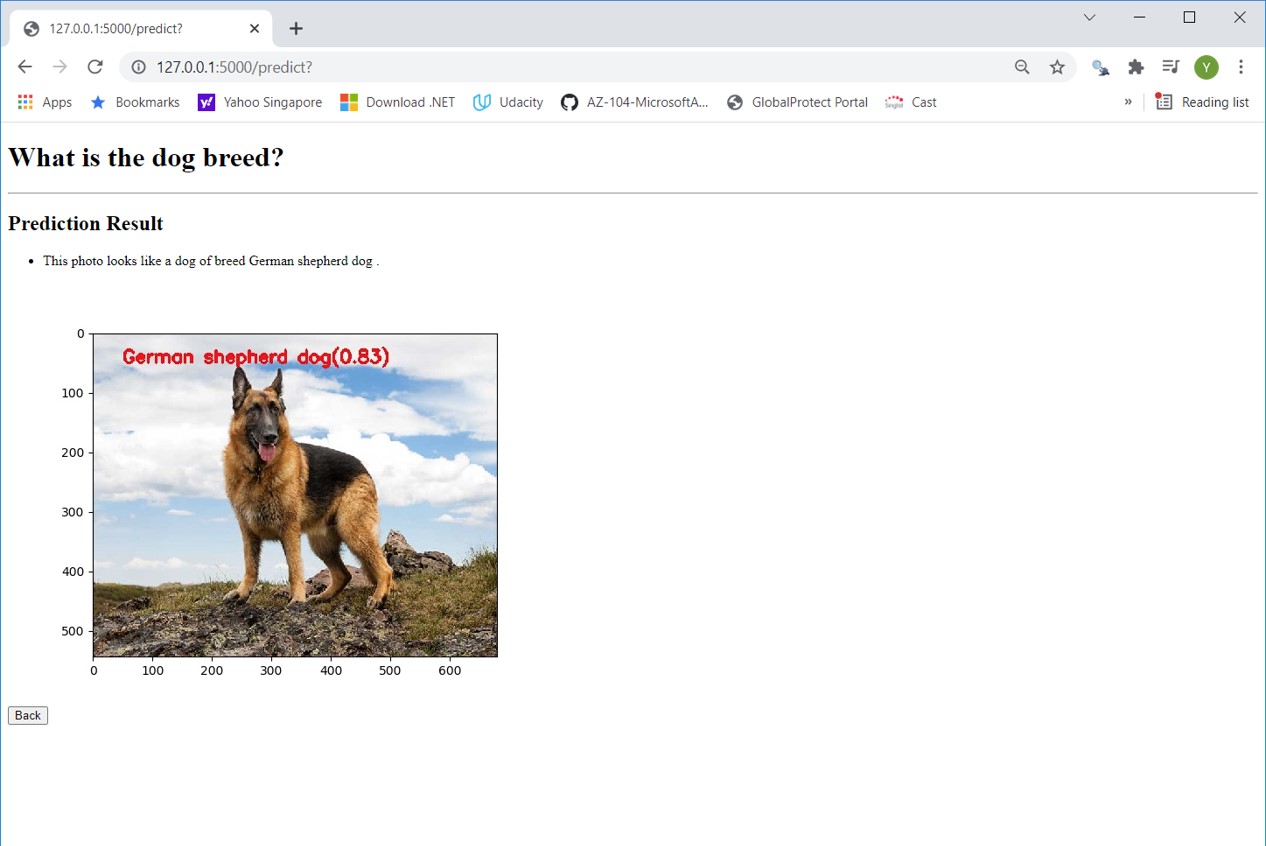This screenshot has height=846, width=1266.
Task: Open the GlobalProtect Portal bookmark
Action: [797, 101]
